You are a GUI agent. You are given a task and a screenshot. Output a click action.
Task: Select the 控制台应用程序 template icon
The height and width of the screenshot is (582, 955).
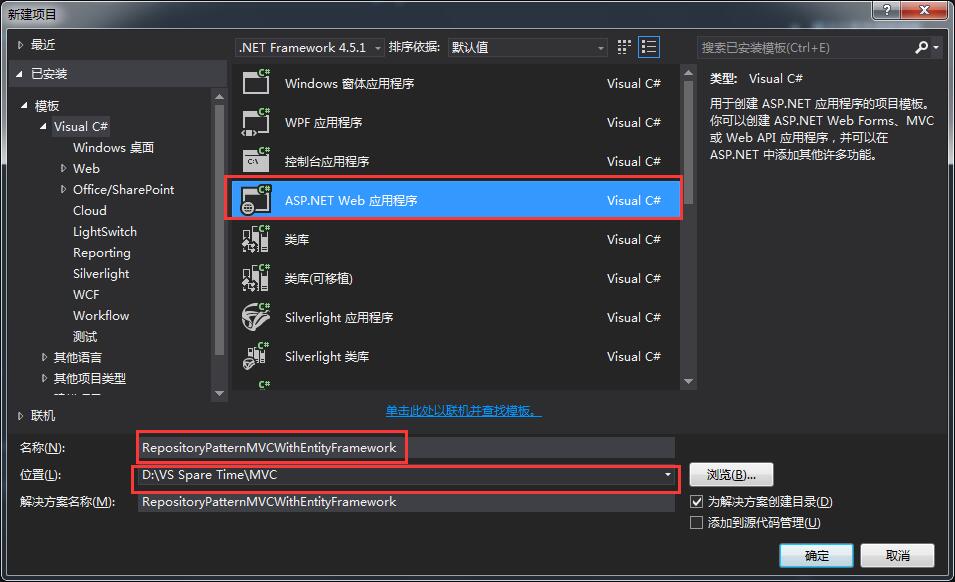[256, 161]
